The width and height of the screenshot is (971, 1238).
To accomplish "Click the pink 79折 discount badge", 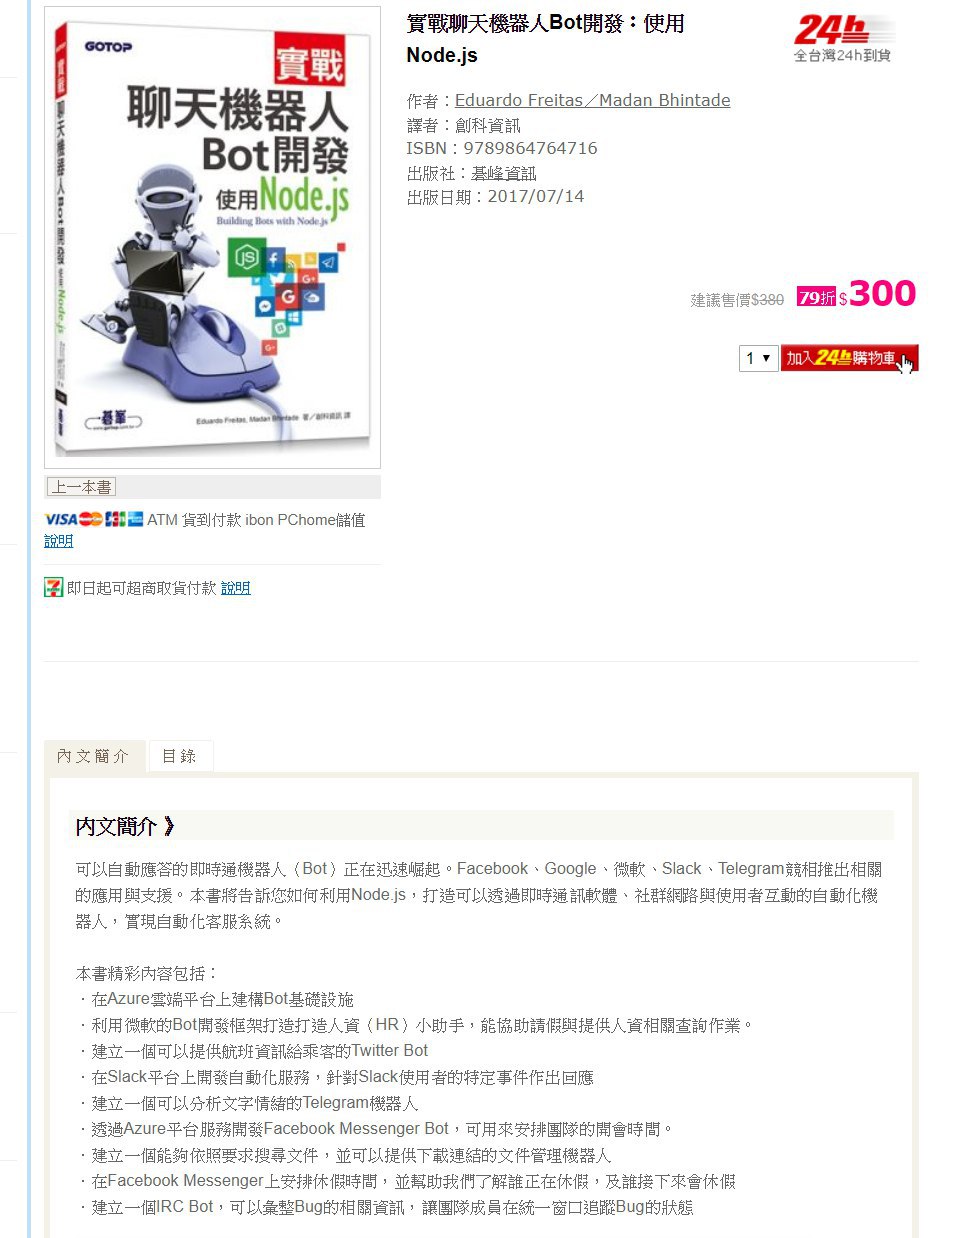I will point(816,297).
